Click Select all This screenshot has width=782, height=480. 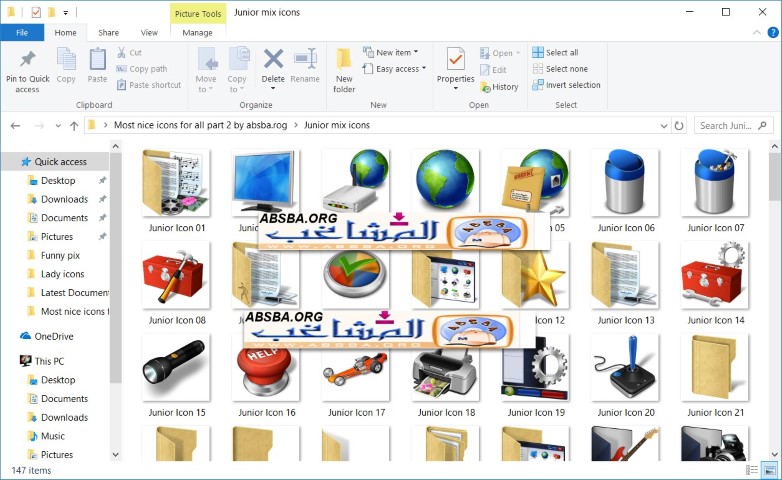point(555,52)
